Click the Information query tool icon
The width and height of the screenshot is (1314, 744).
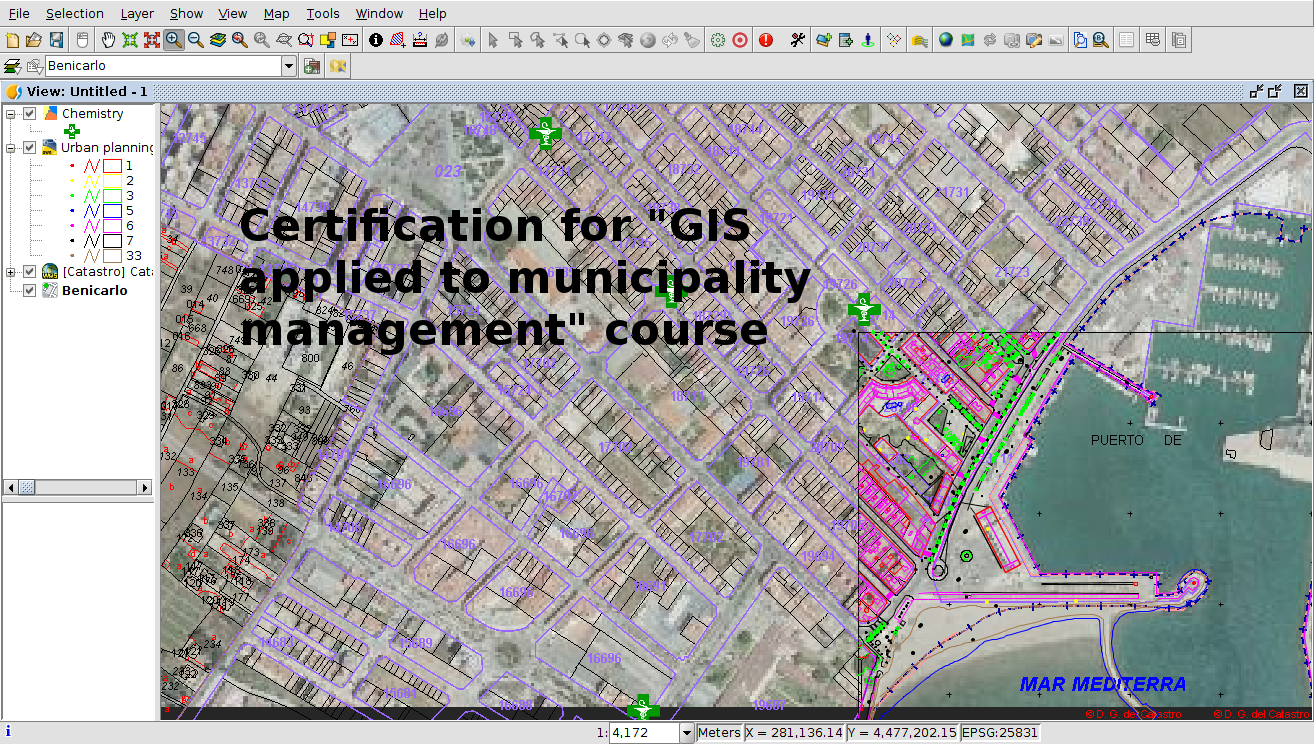click(x=376, y=40)
